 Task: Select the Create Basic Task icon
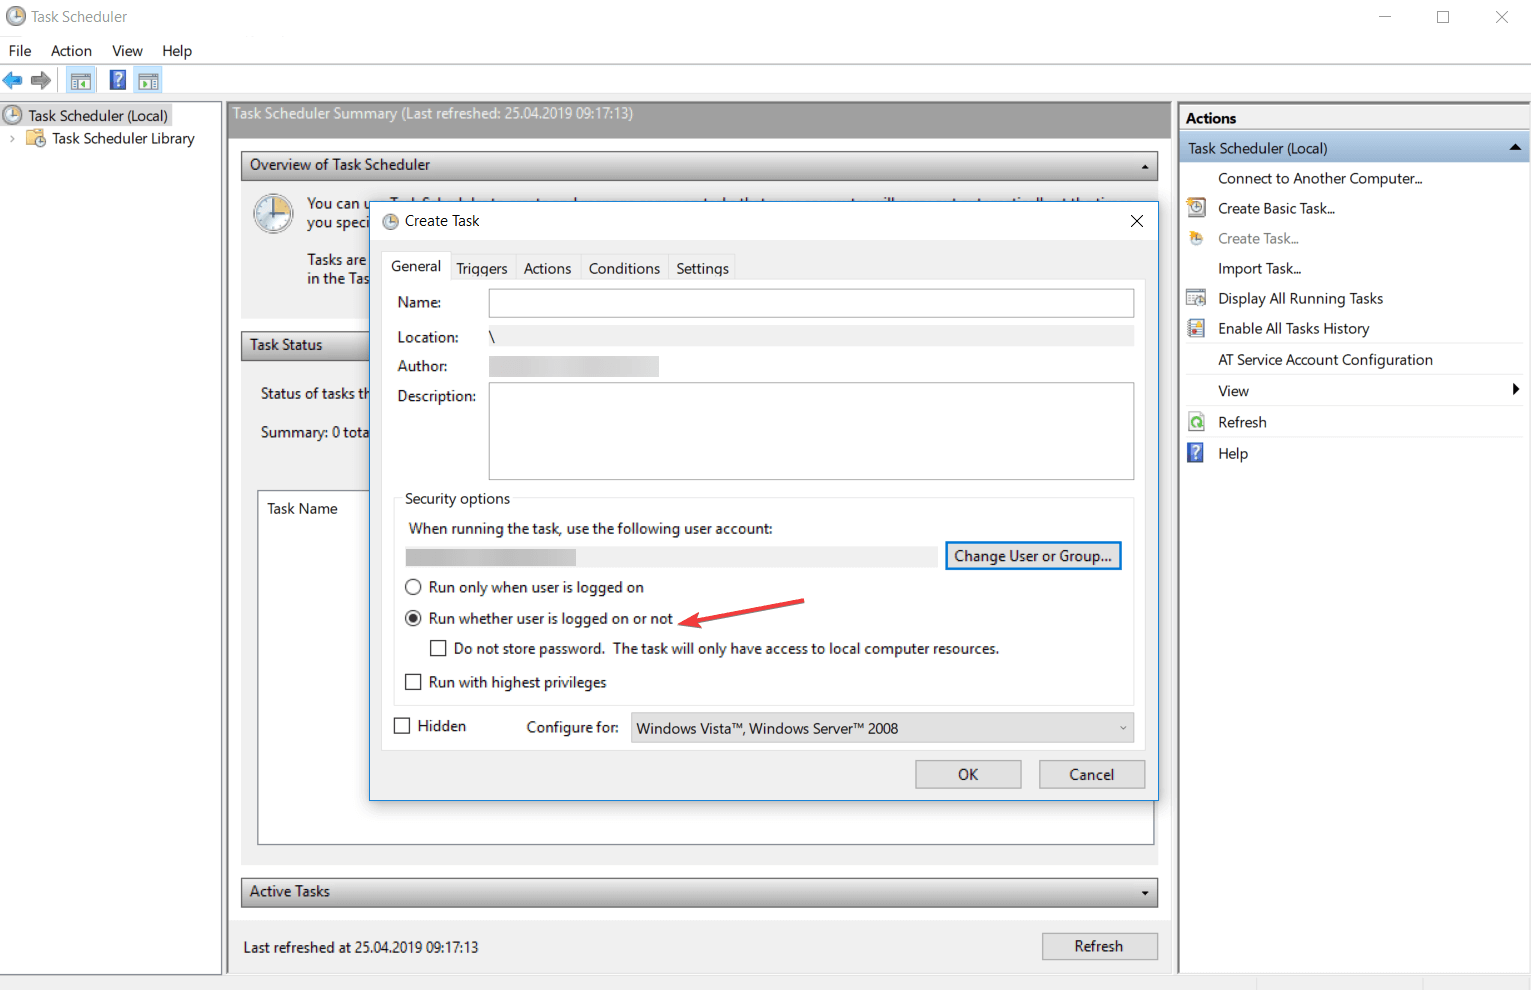[x=1196, y=207]
